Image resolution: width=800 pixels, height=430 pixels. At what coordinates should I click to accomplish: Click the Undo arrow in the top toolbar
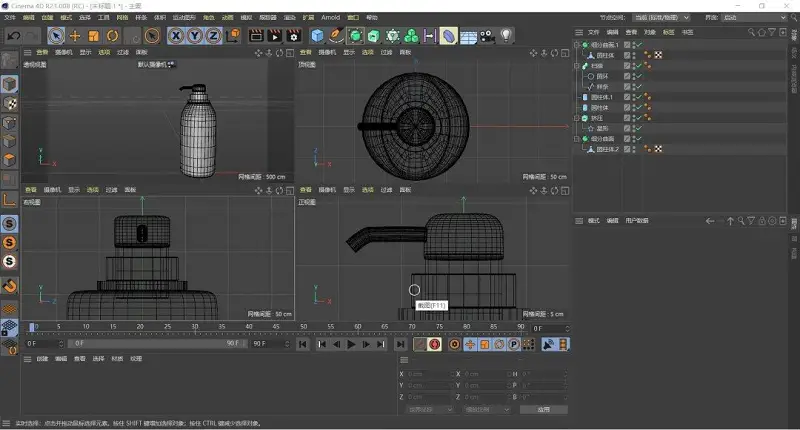[14, 36]
